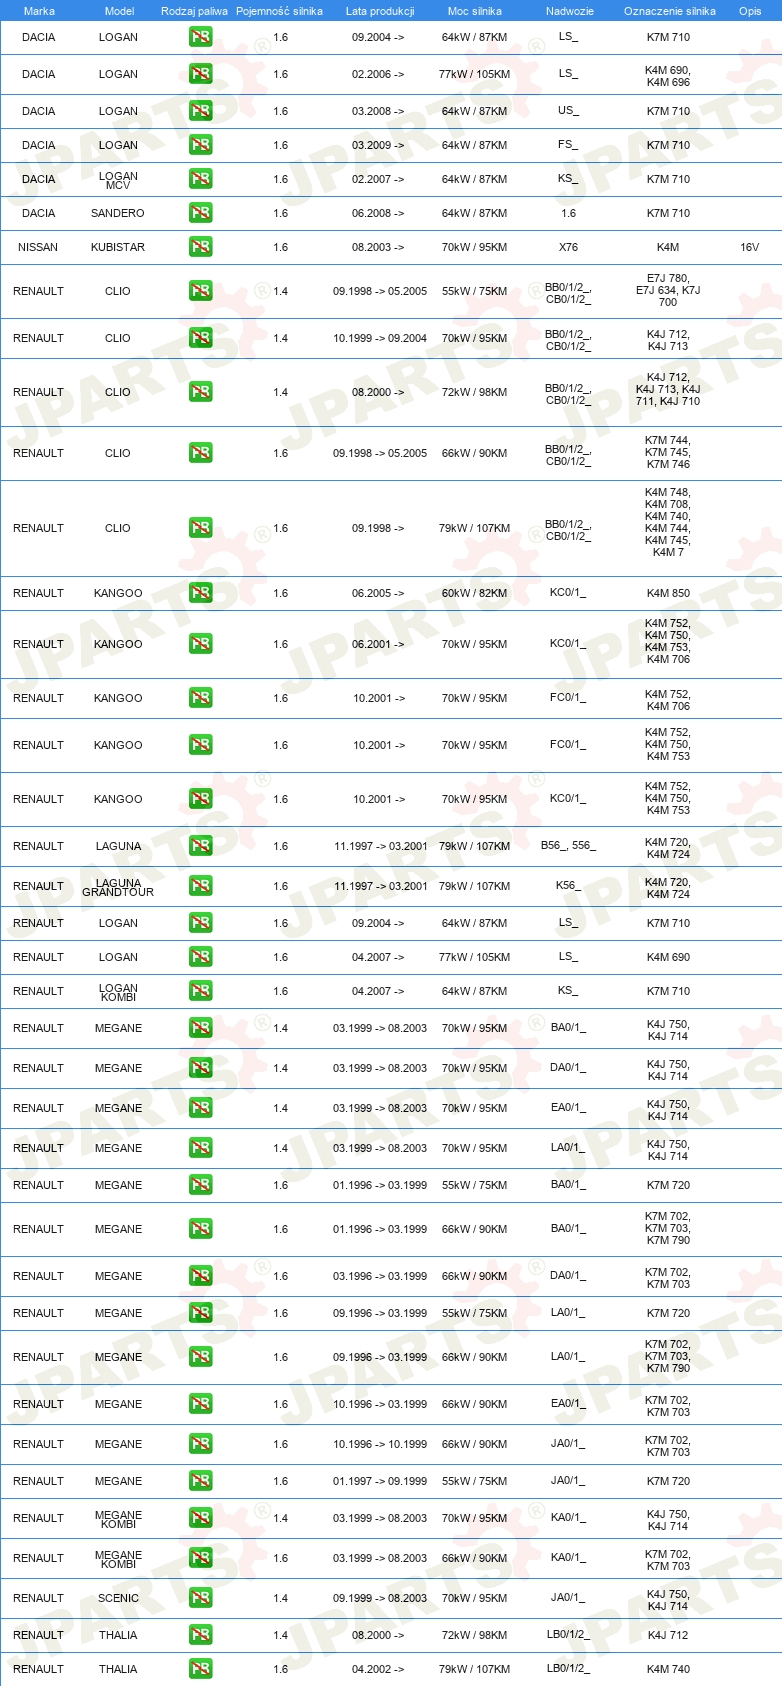Screen dimensions: 782x1686
Task: Click the fuel icon in the Clio 55kW / 75KM row
Action: [200, 291]
